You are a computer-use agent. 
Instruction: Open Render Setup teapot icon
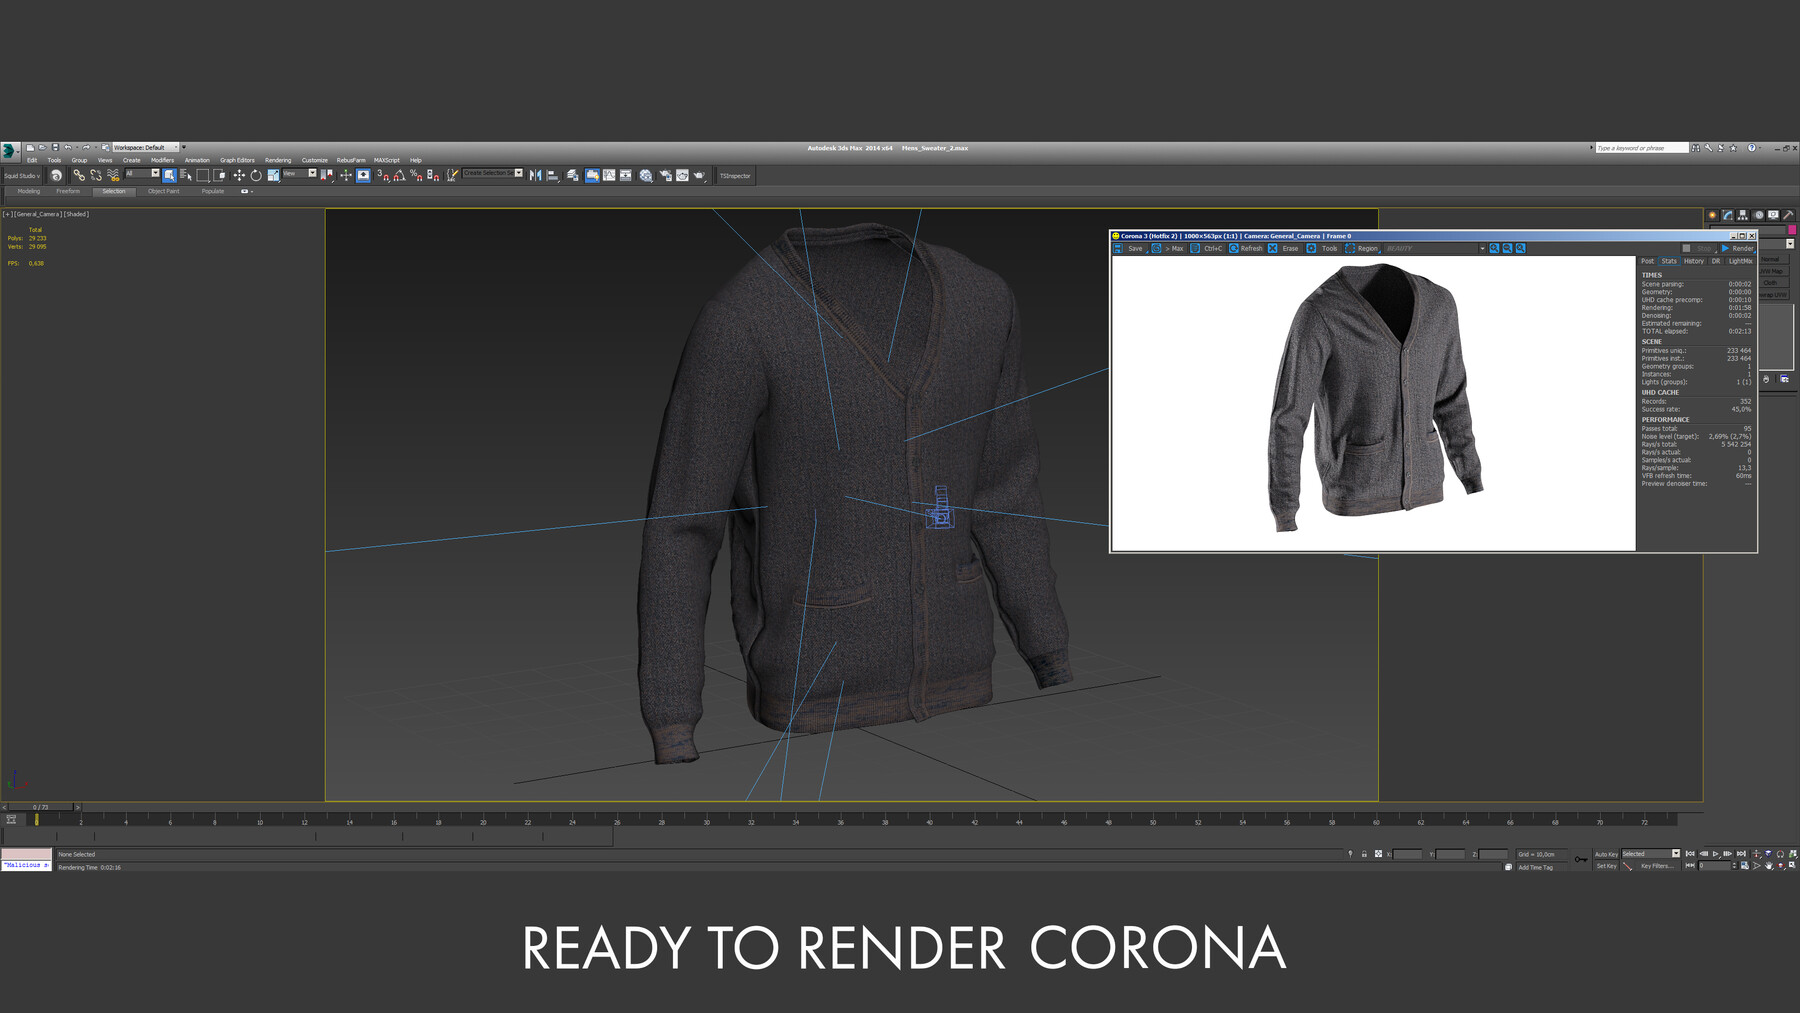coord(665,175)
